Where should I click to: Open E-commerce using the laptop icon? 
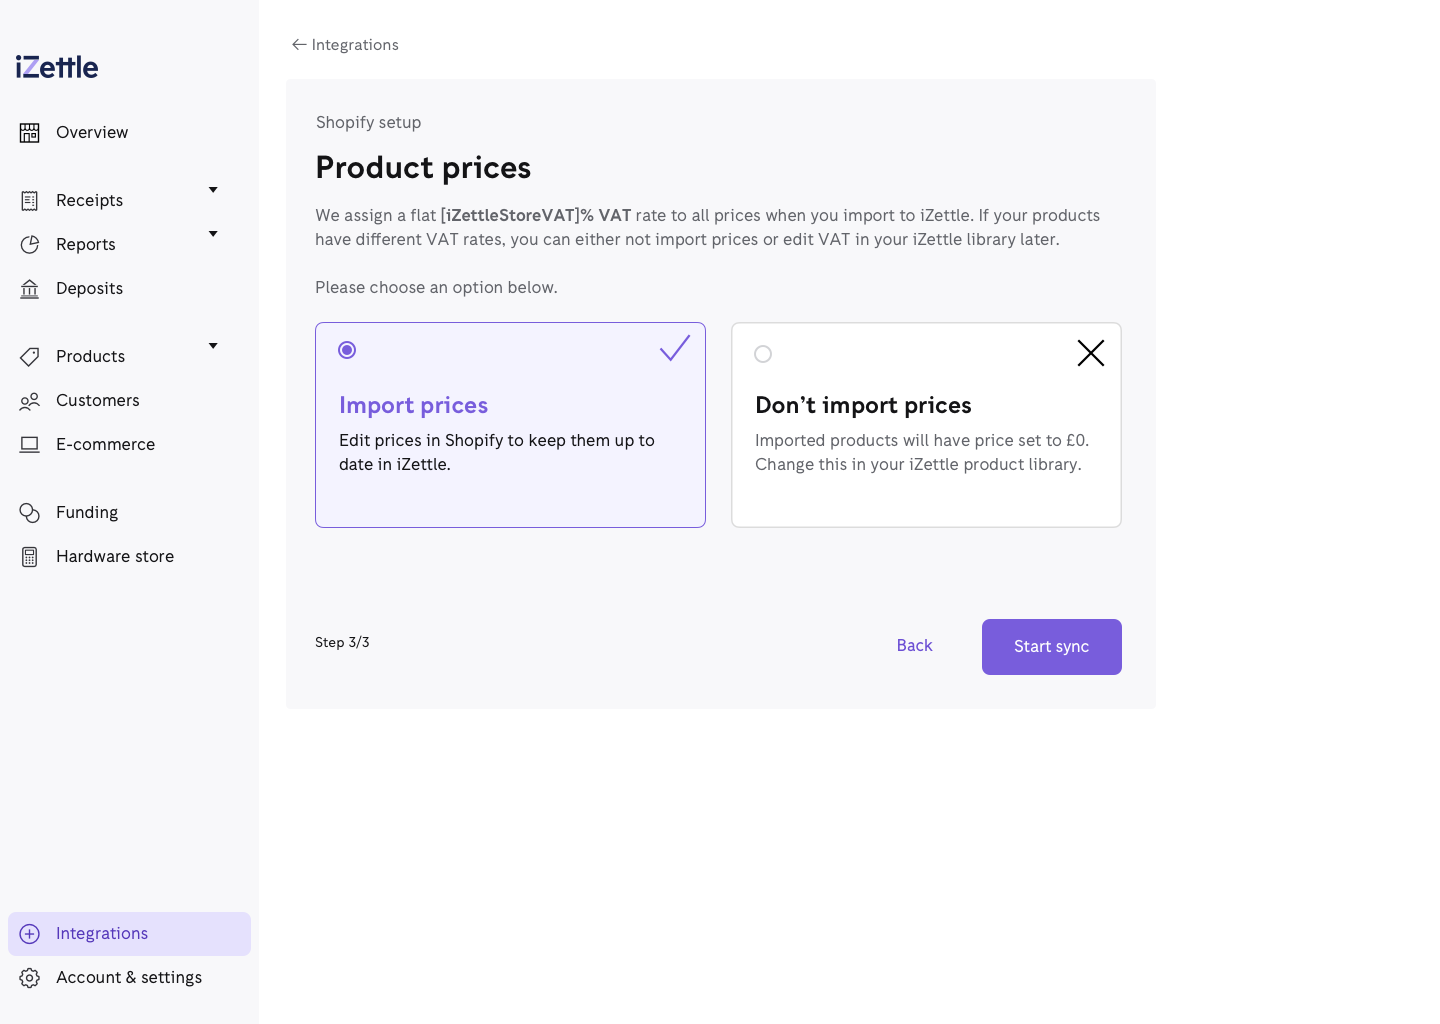click(29, 444)
